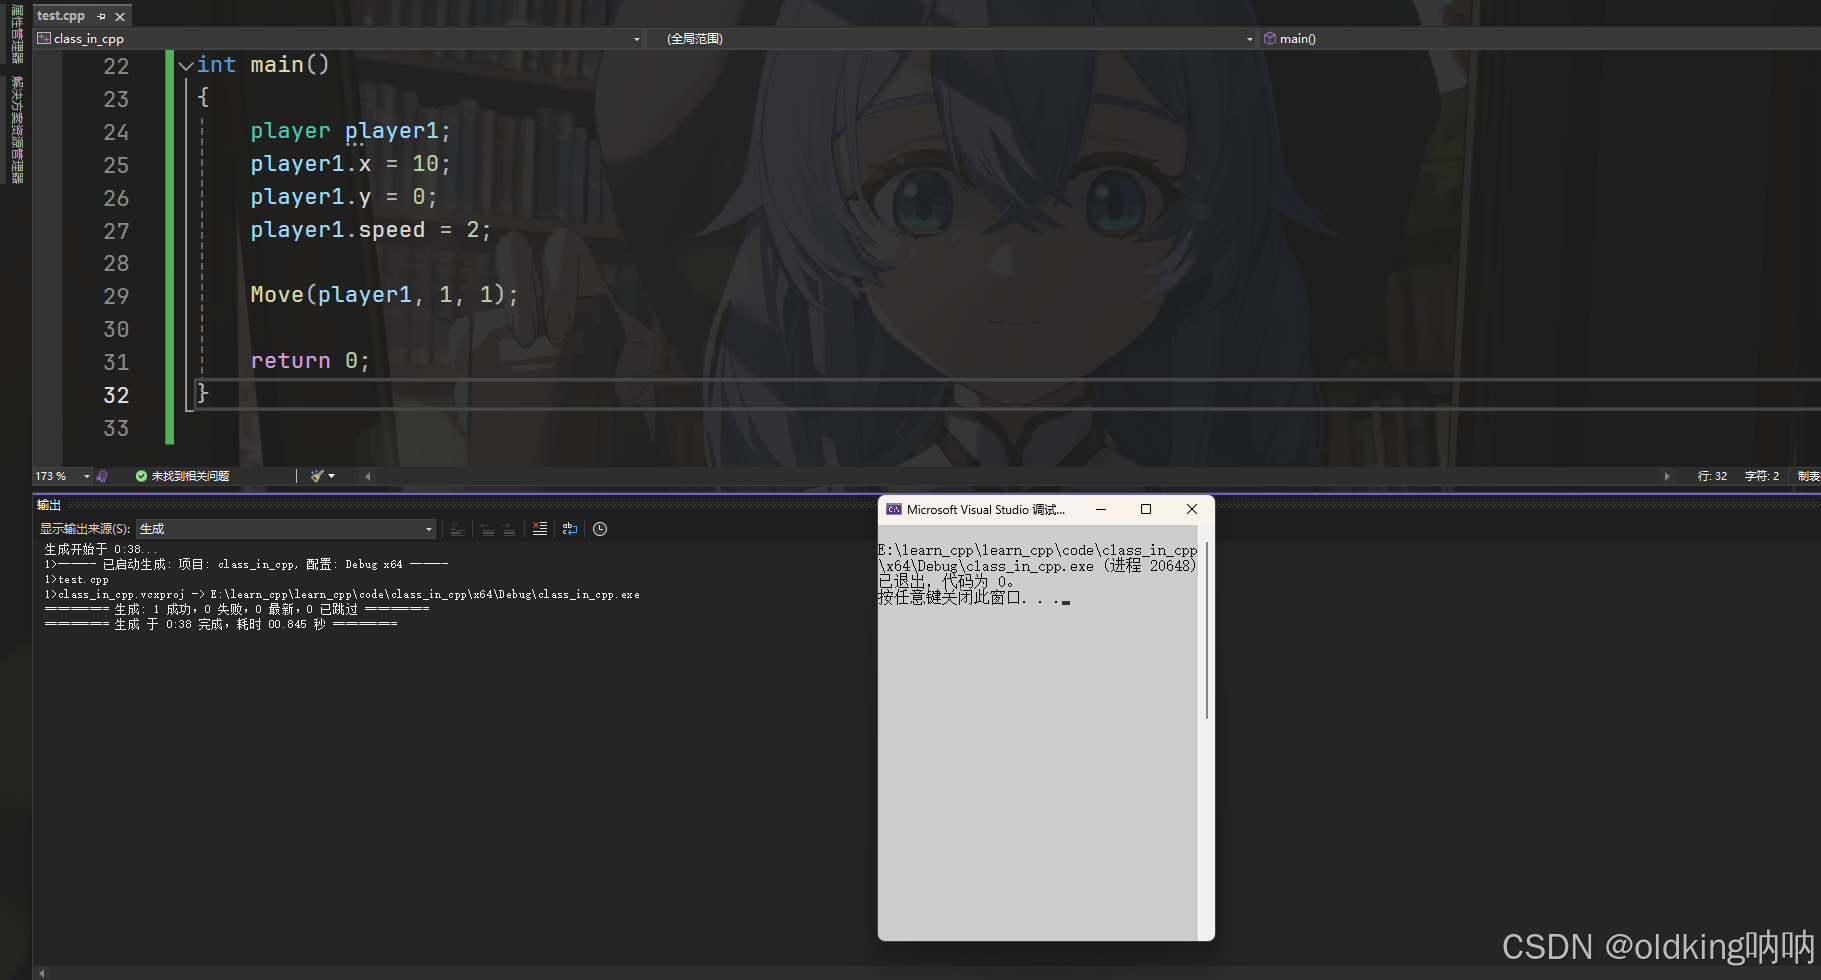Toggle output timestamps clock icon

[x=600, y=529]
